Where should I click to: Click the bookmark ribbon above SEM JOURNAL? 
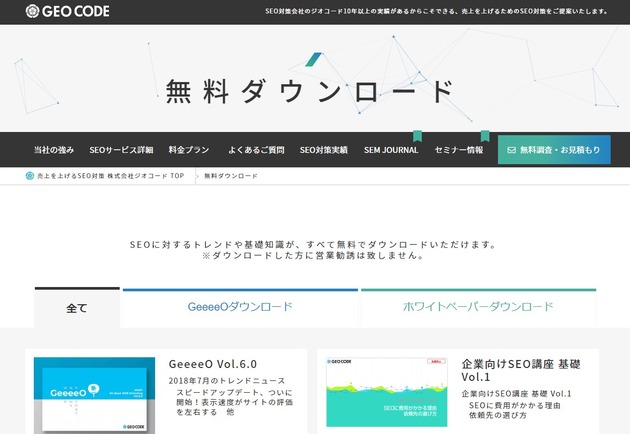click(x=417, y=136)
